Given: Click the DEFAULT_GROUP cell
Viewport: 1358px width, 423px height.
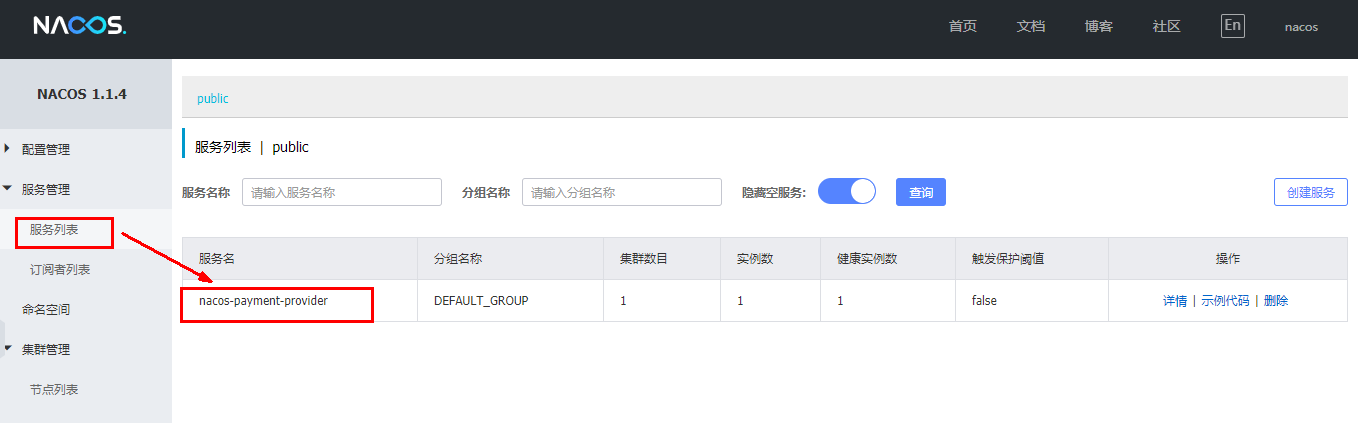Looking at the screenshot, I should (510, 300).
